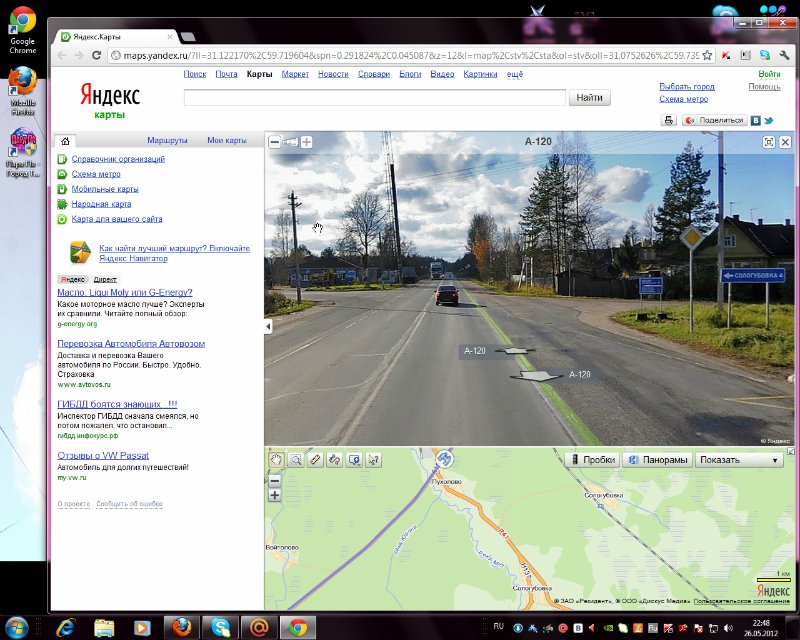This screenshot has height=640, width=800.
Task: Open Карта для вашего сайта link
Action: point(117,218)
